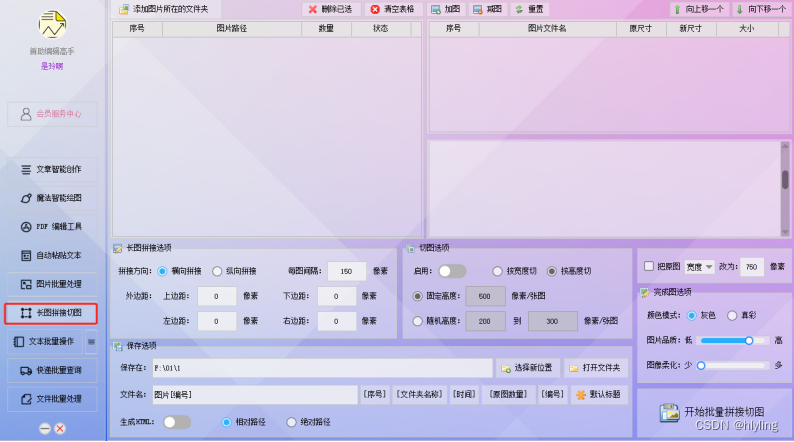Expand the menu beside 文本批量操作
The image size is (794, 442).
pyautogui.click(x=92, y=342)
